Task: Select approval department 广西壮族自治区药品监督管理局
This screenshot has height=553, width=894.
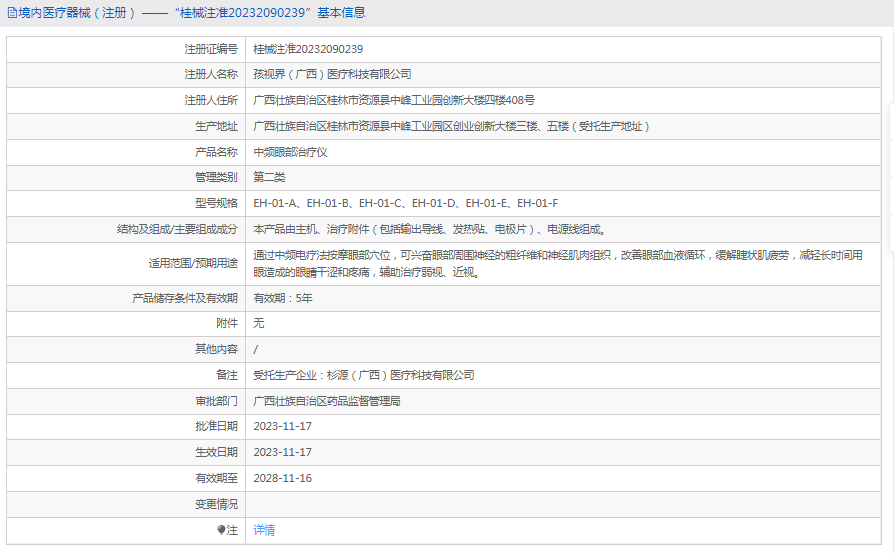Action: coord(327,401)
